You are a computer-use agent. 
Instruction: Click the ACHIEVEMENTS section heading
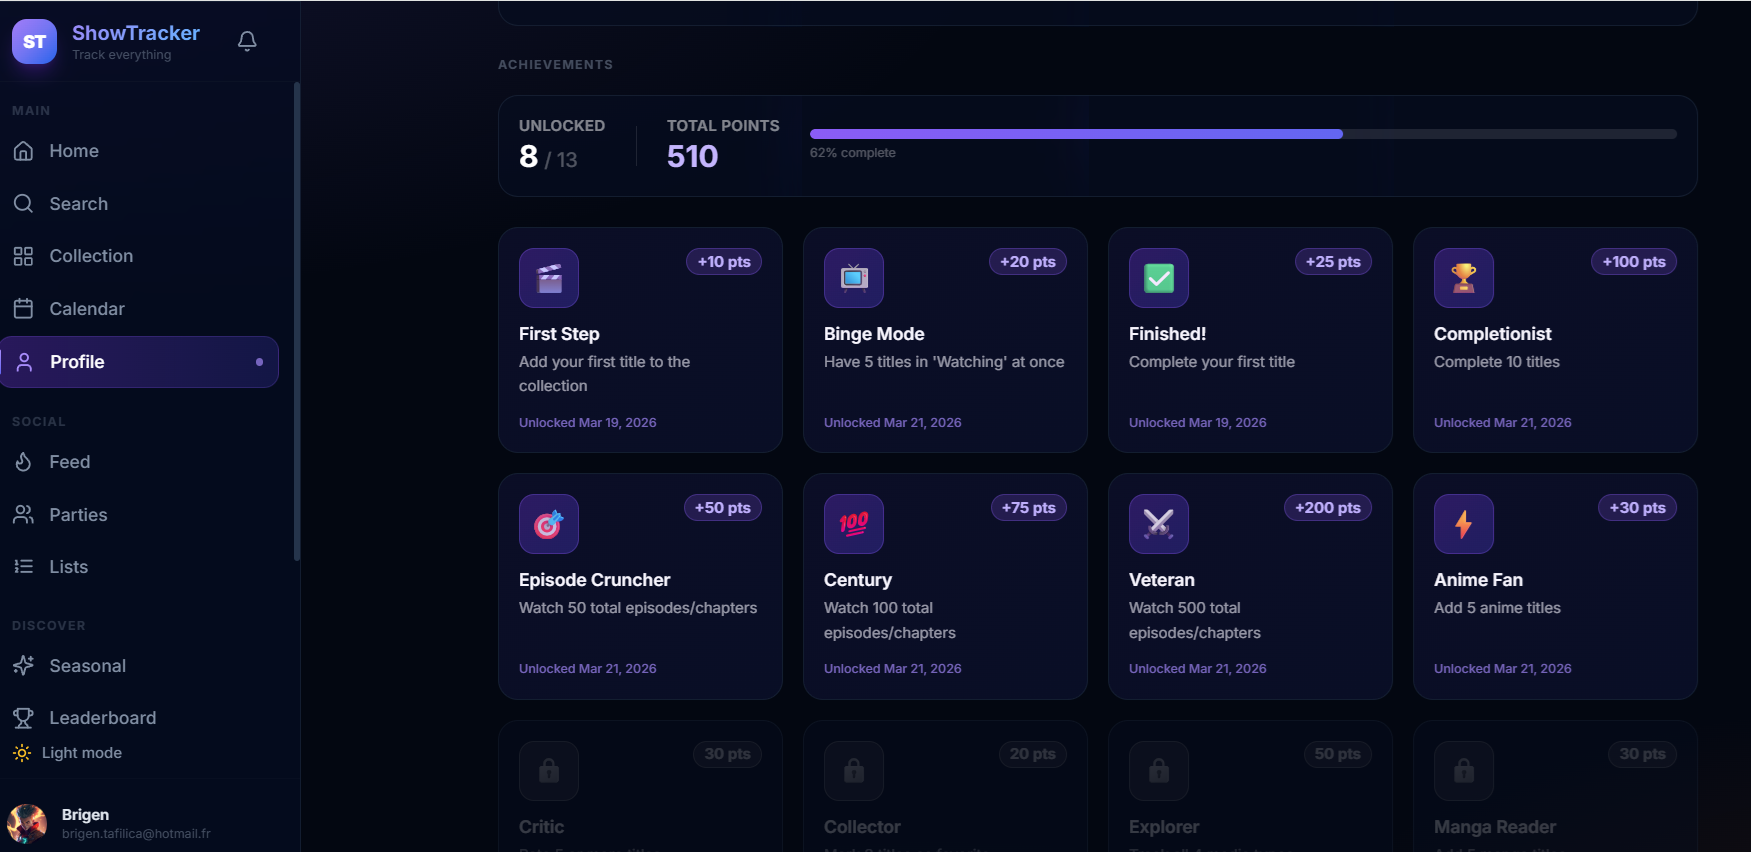[x=555, y=65]
